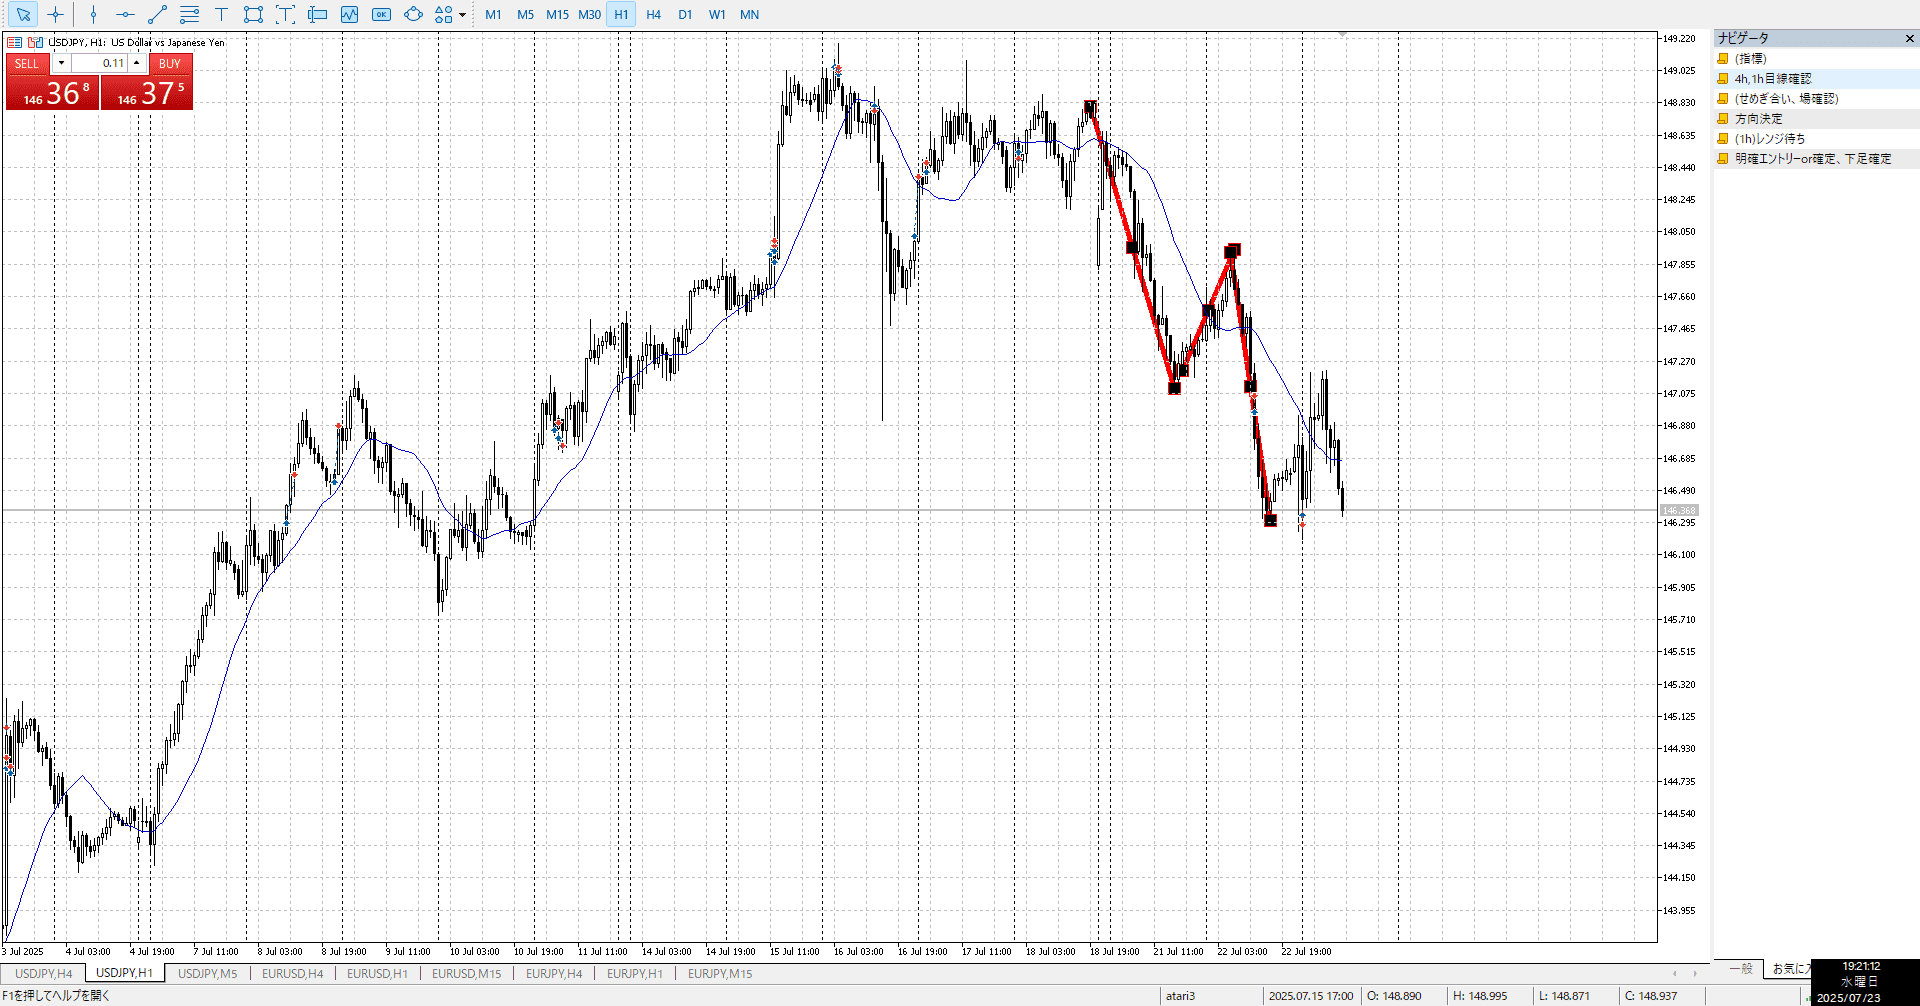The height and width of the screenshot is (1006, 1920).
Task: Click the lot volume field showing 0.11
Action: click(100, 63)
